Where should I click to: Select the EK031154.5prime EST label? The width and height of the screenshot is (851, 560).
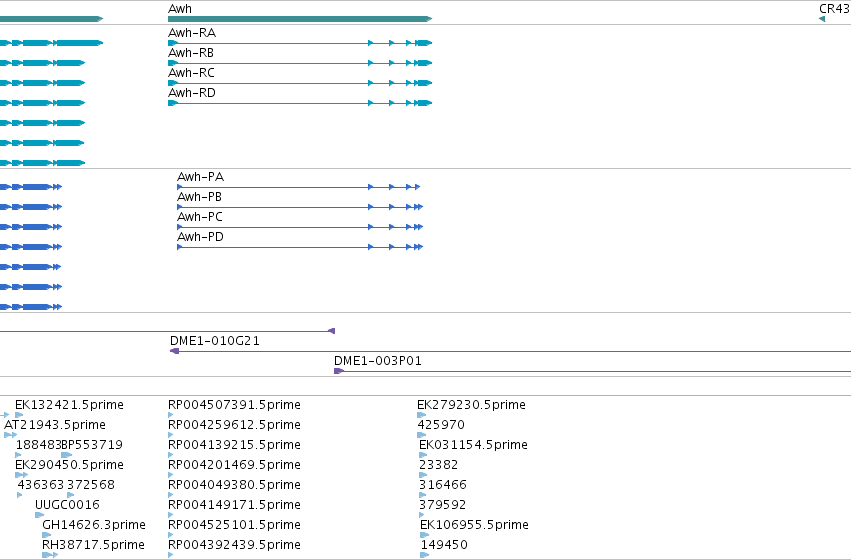click(473, 445)
